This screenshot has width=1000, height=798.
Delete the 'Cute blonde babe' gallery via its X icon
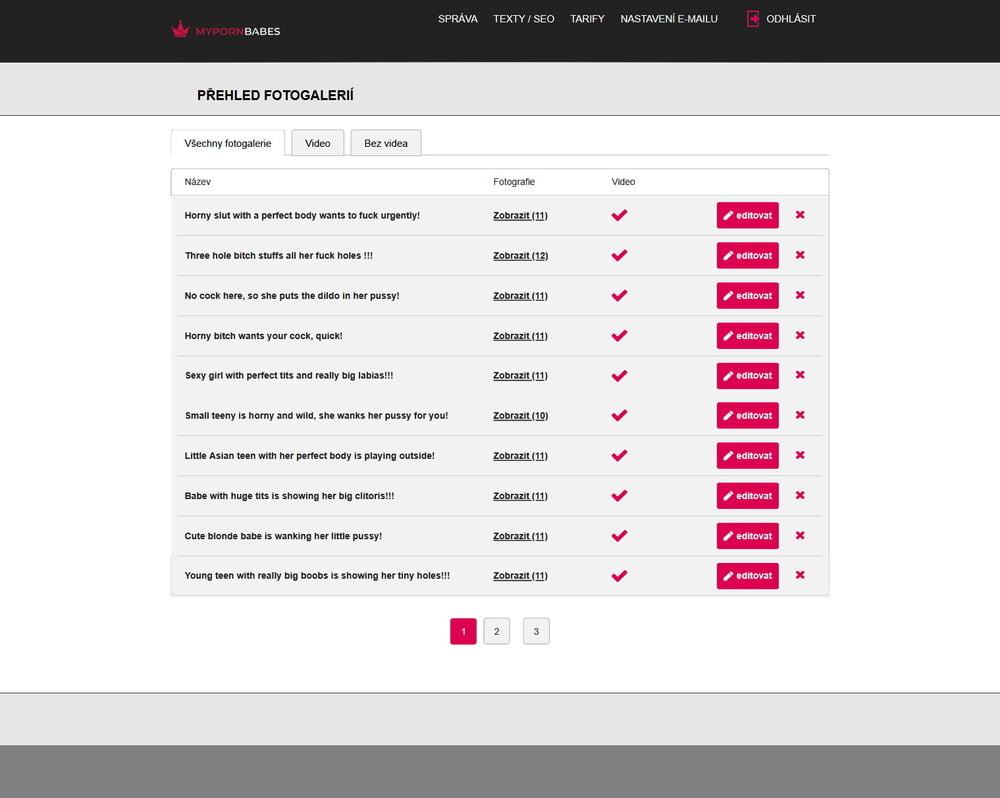pyautogui.click(x=799, y=535)
